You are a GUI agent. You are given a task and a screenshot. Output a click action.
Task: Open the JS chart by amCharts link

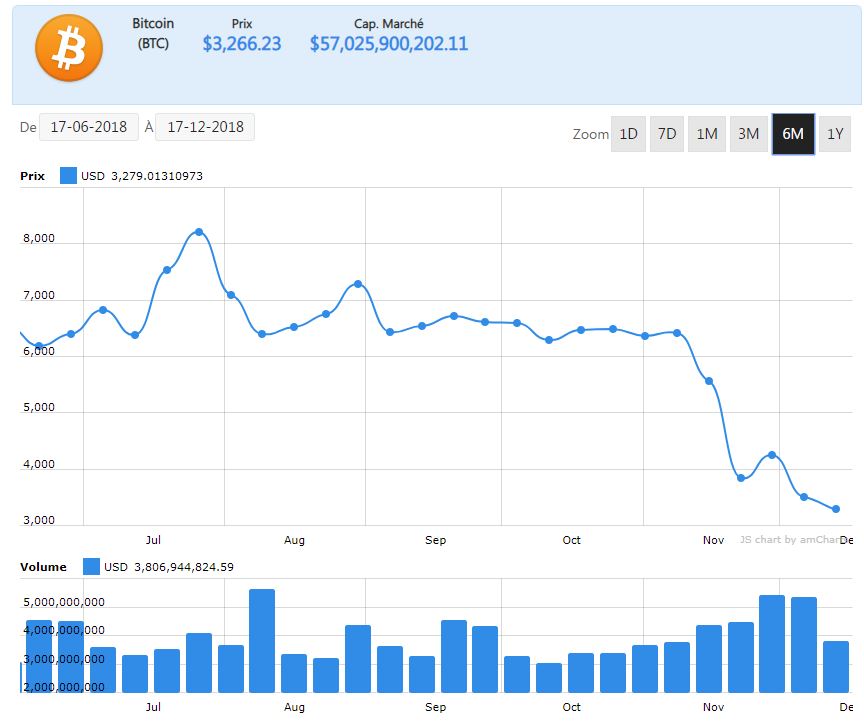click(788, 540)
